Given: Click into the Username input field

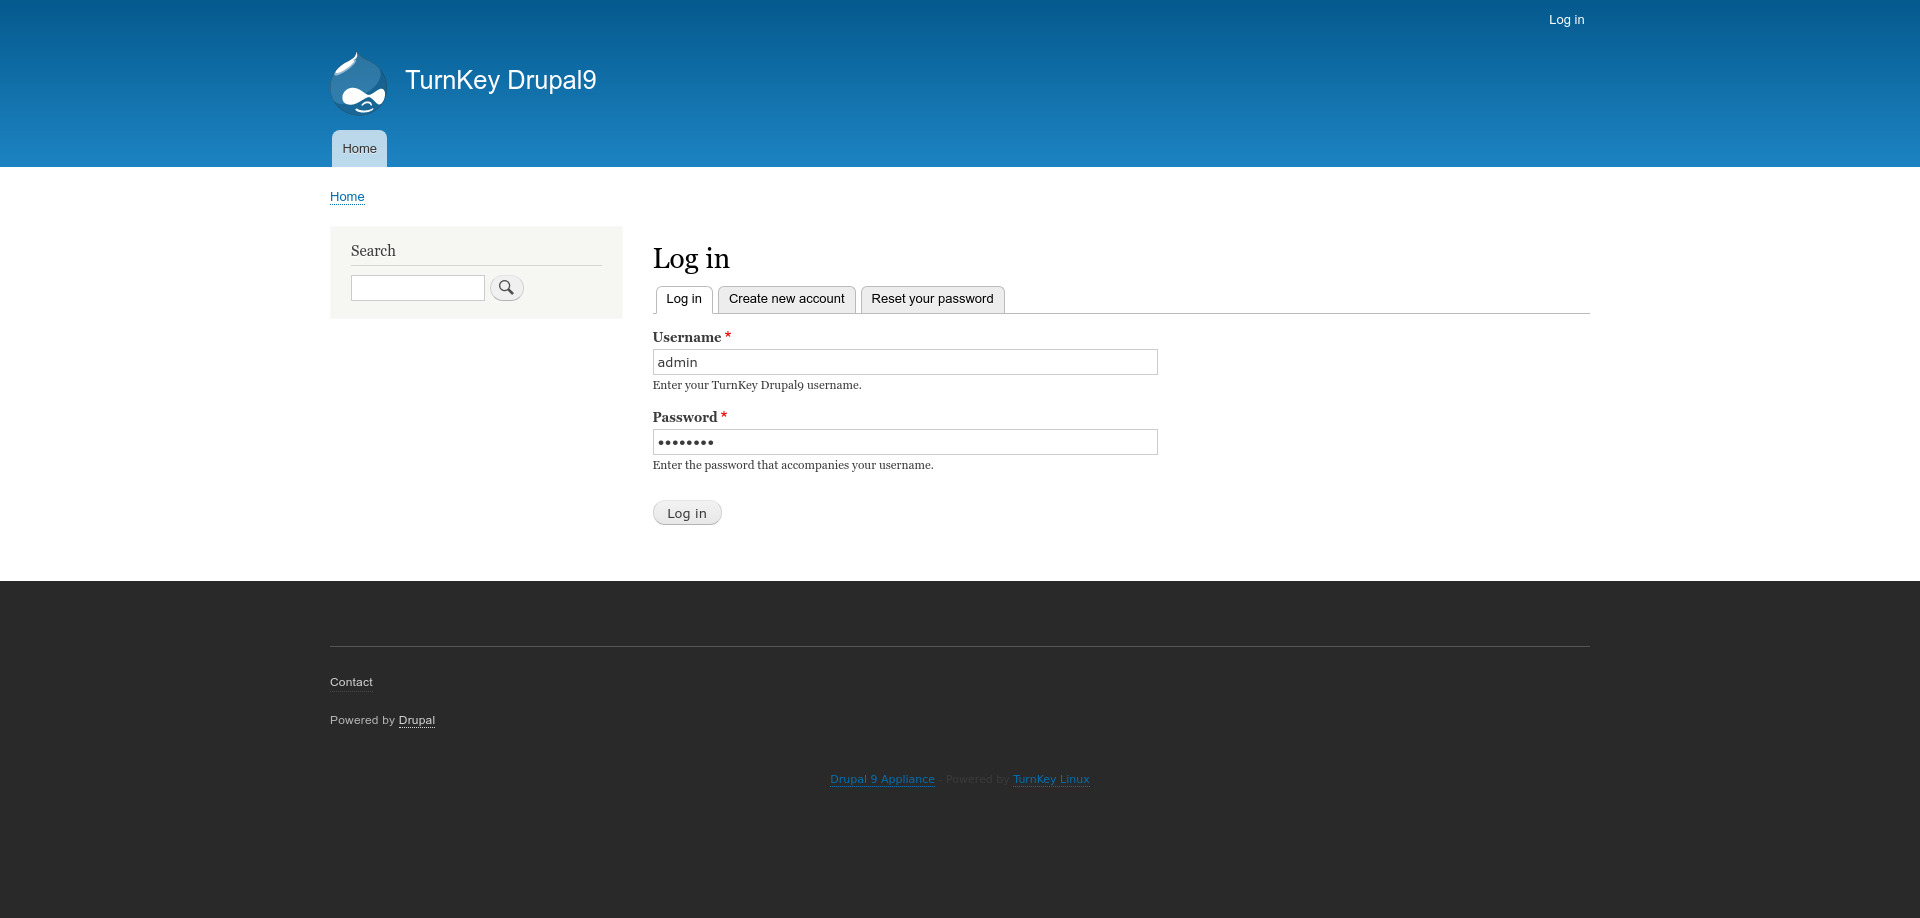Looking at the screenshot, I should pos(904,362).
